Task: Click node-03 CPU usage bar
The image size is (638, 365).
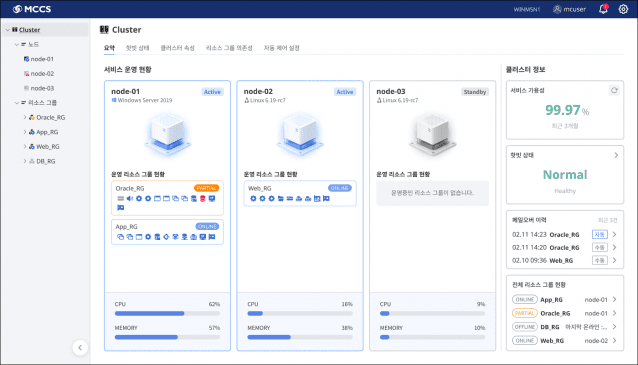Action: pyautogui.click(x=432, y=314)
